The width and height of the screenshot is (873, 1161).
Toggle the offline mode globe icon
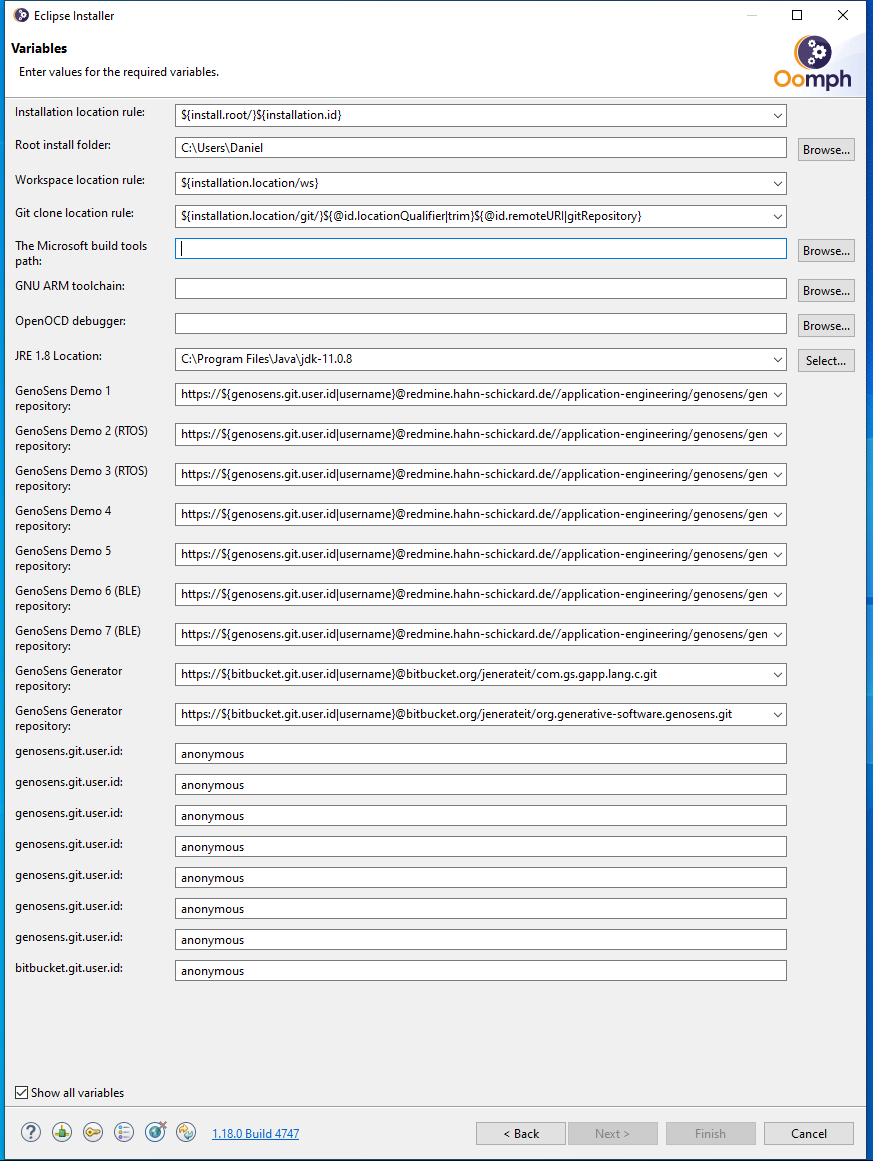click(155, 1132)
